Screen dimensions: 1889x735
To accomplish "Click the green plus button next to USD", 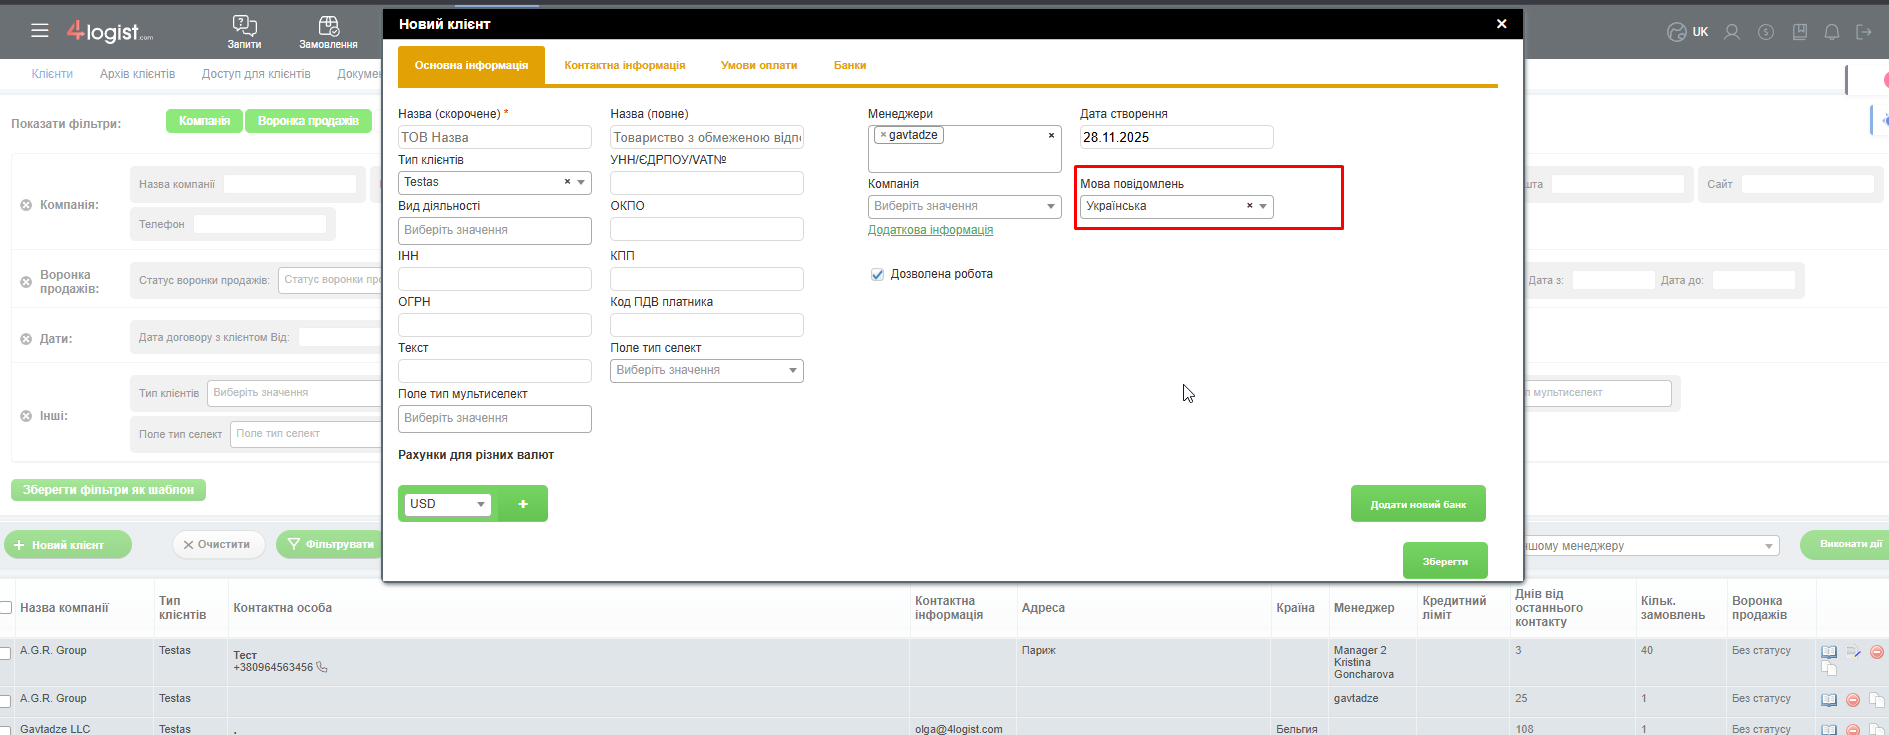I will pos(523,504).
